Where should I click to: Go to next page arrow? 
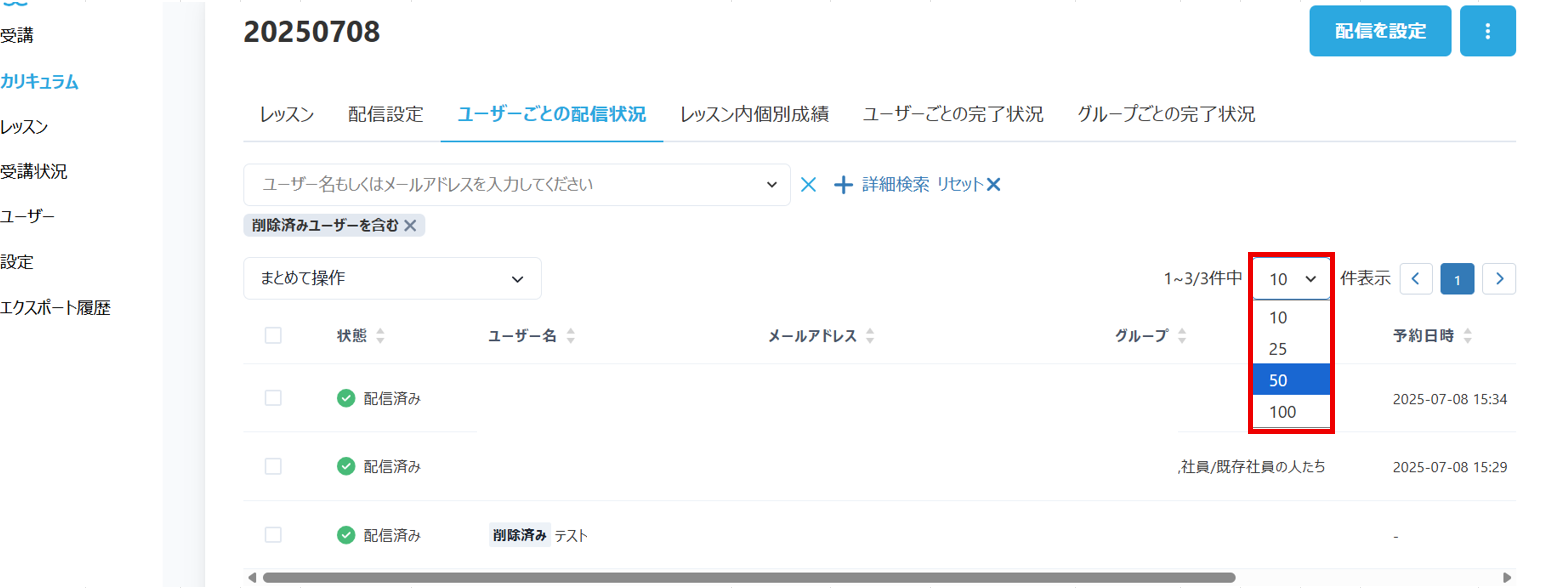[1499, 279]
